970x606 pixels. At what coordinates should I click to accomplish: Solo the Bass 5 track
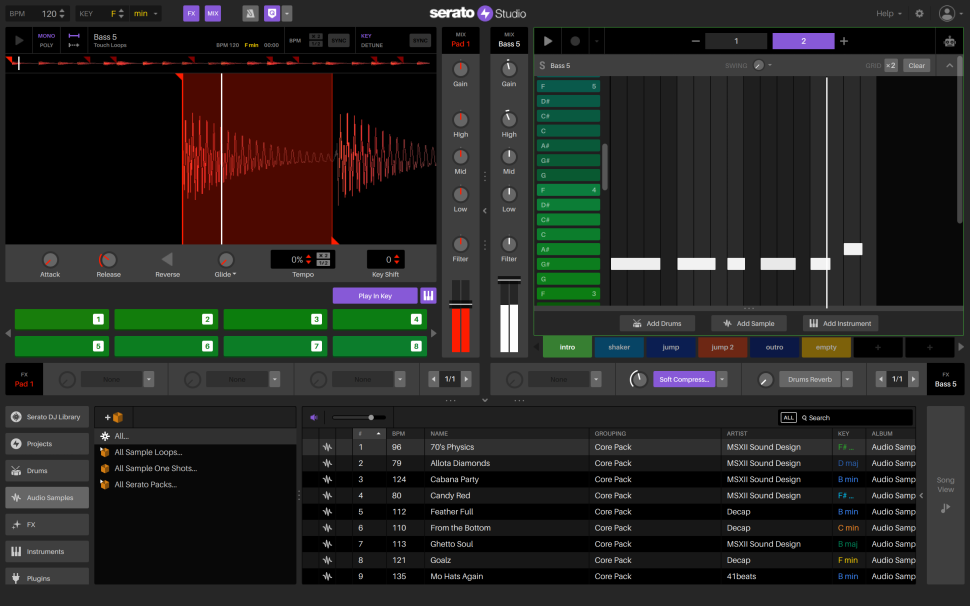(x=542, y=65)
